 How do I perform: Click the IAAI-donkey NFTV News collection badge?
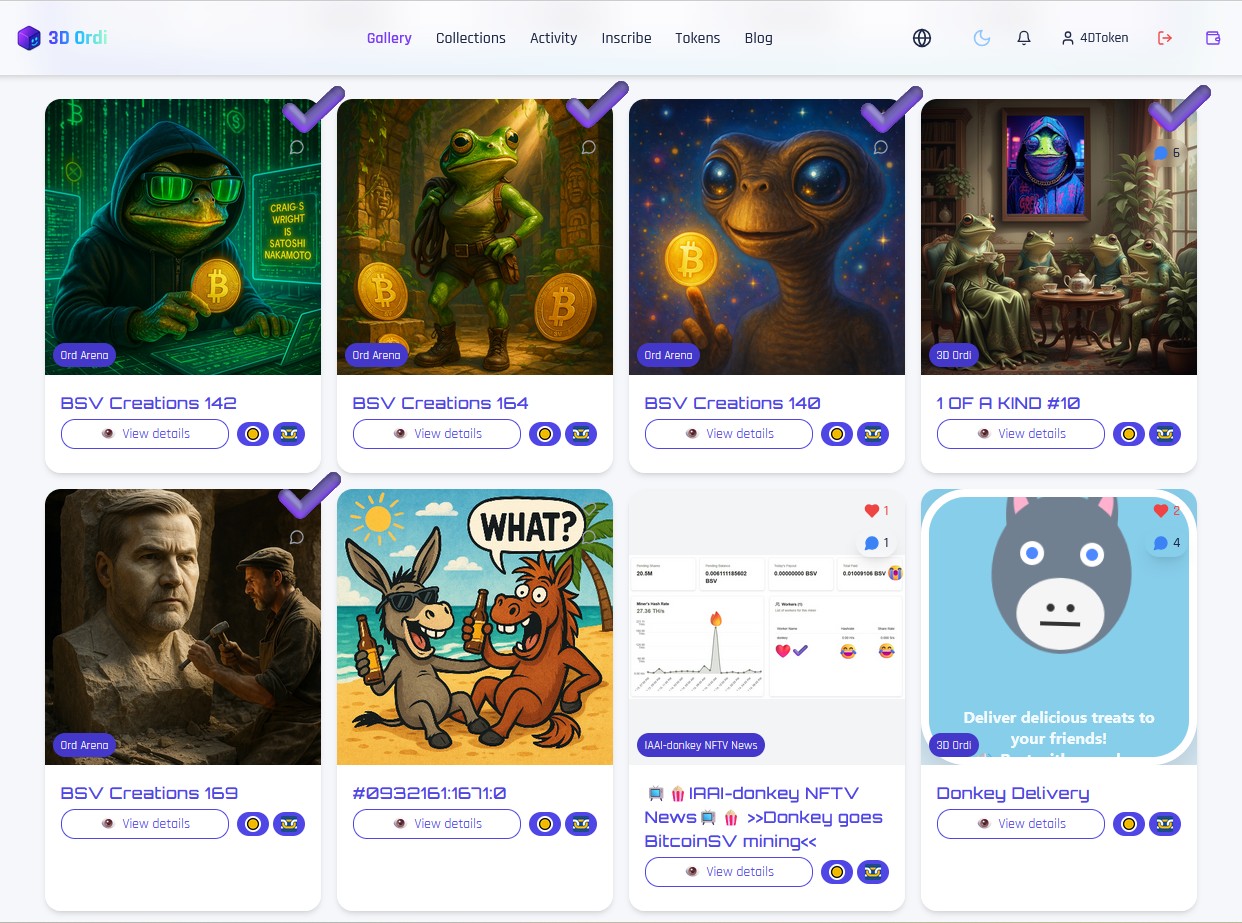(x=701, y=745)
